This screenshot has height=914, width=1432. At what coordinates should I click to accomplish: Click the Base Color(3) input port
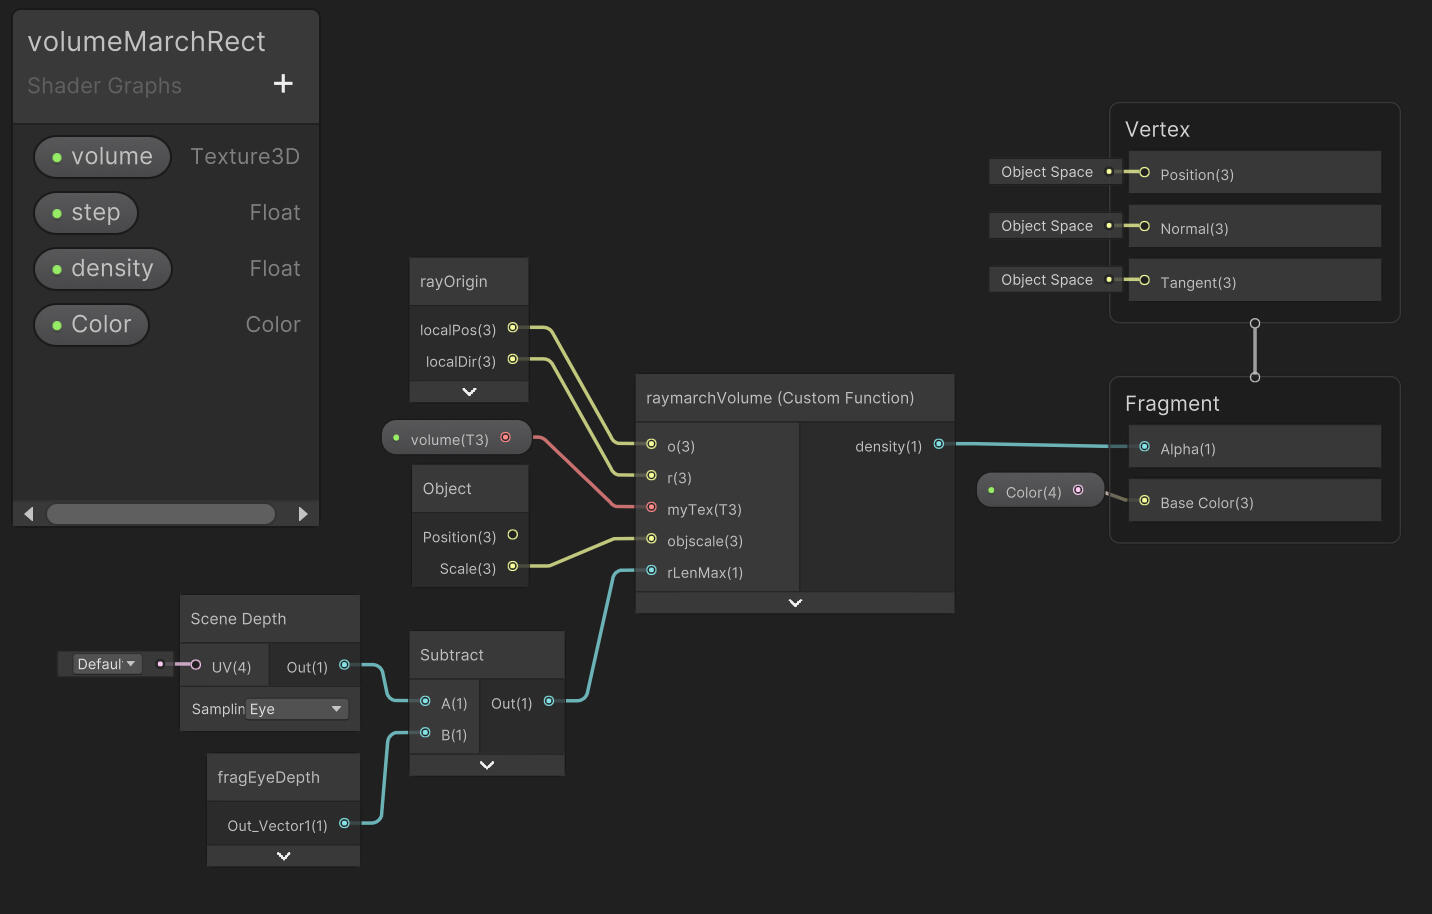pos(1144,501)
